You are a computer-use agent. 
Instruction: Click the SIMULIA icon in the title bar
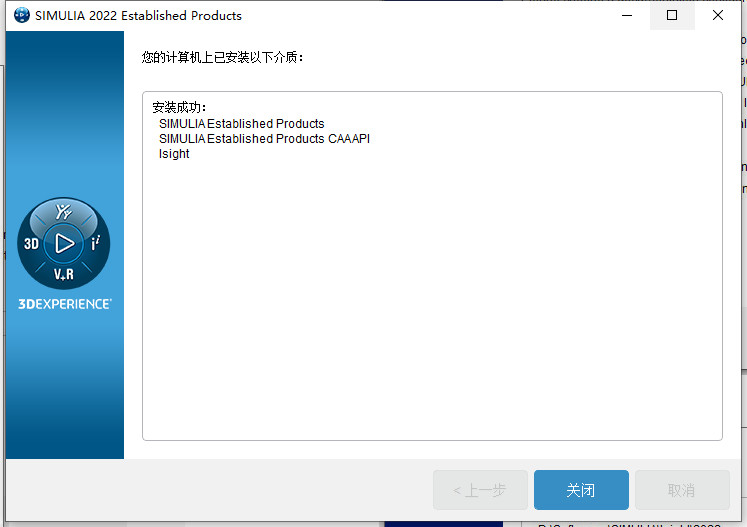pos(21,15)
